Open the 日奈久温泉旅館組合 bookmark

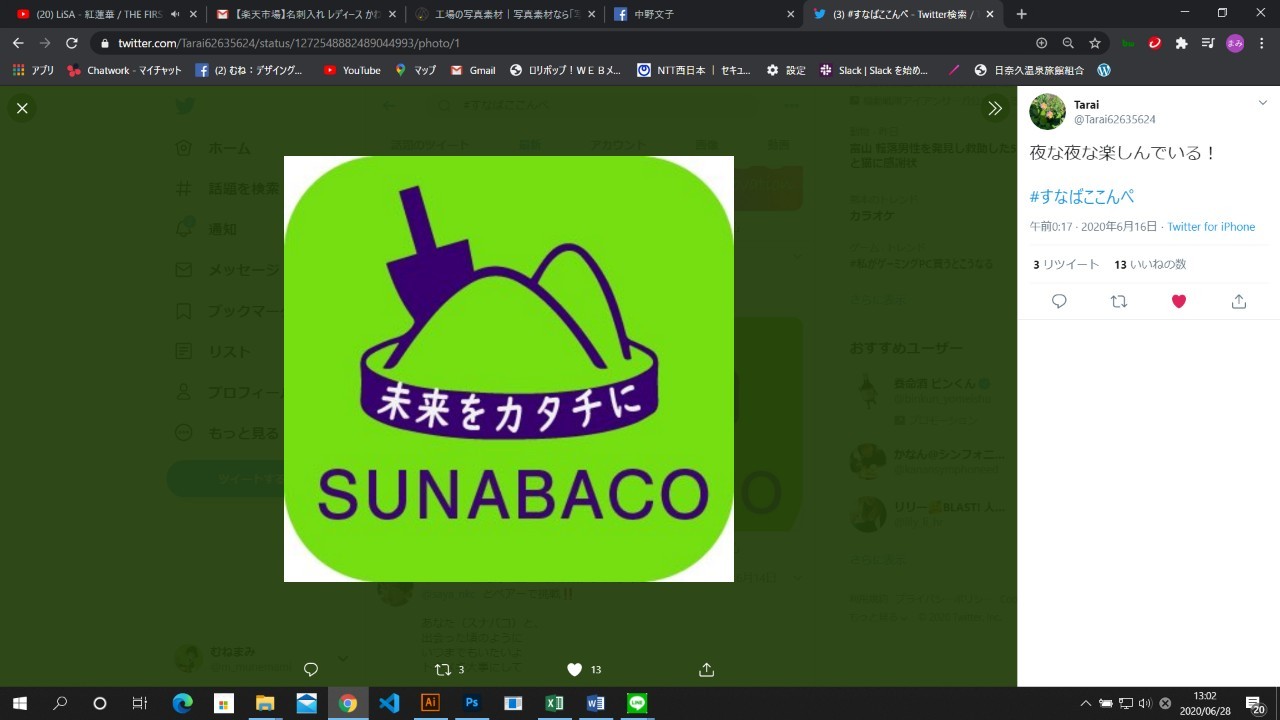[x=1029, y=70]
